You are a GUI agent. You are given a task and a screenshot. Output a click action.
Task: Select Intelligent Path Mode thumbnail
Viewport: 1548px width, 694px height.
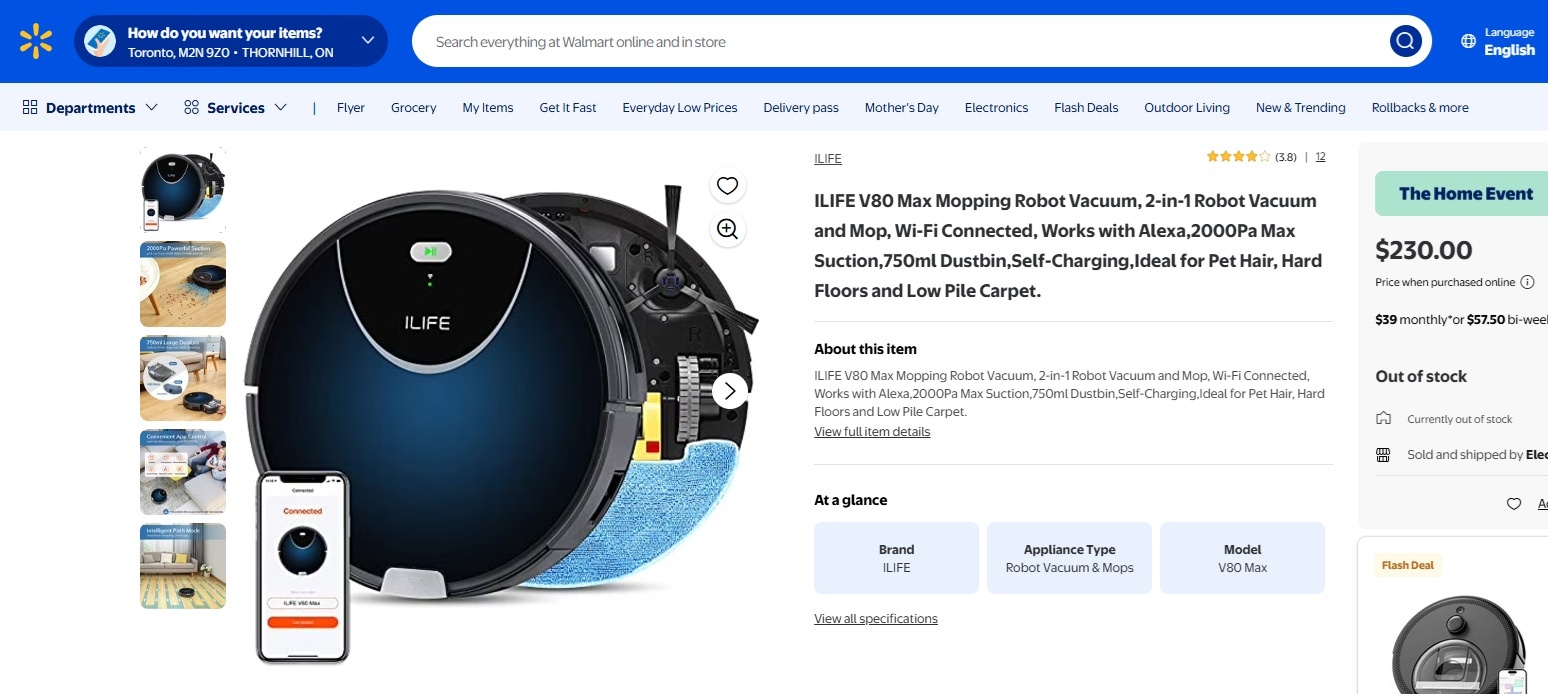click(183, 566)
